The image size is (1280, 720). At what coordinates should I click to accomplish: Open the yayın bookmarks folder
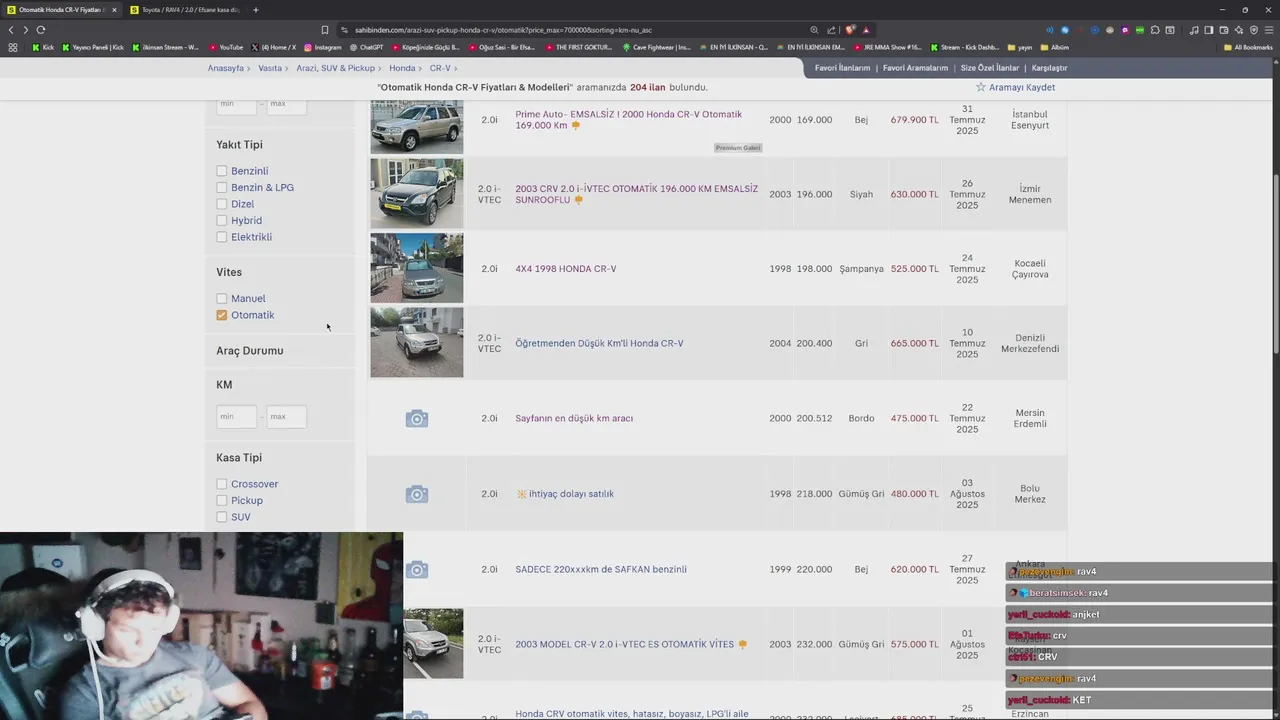click(x=1020, y=47)
